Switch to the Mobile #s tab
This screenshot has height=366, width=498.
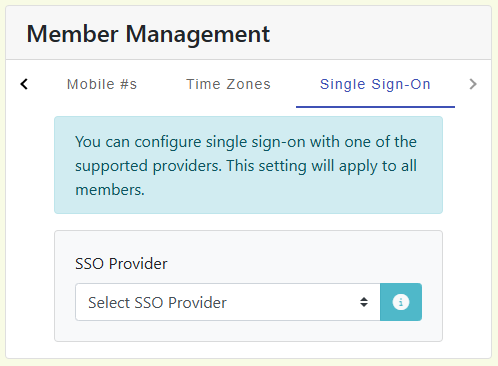pos(102,84)
